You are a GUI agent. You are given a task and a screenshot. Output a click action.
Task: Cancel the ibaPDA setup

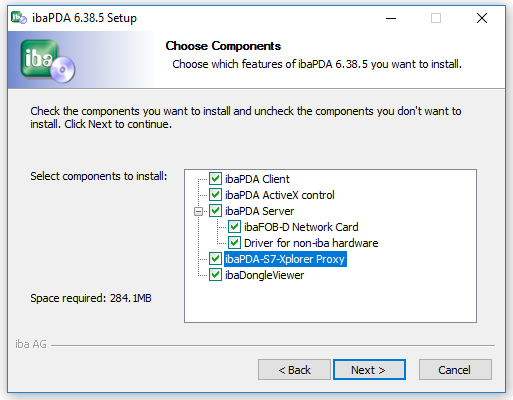(455, 370)
